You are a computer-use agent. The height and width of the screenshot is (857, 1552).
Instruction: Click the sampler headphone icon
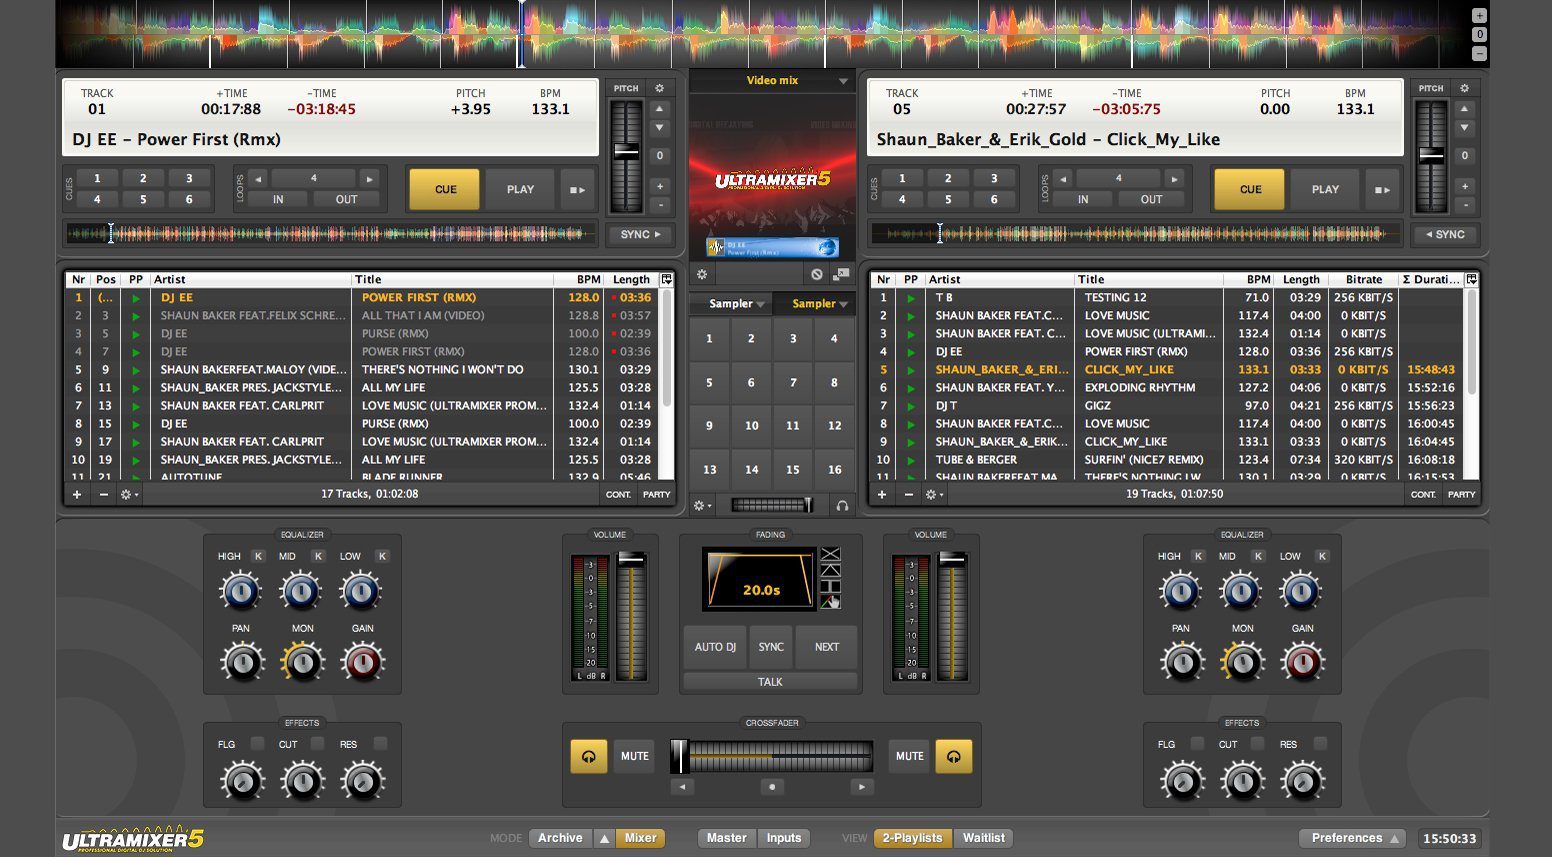tap(842, 506)
